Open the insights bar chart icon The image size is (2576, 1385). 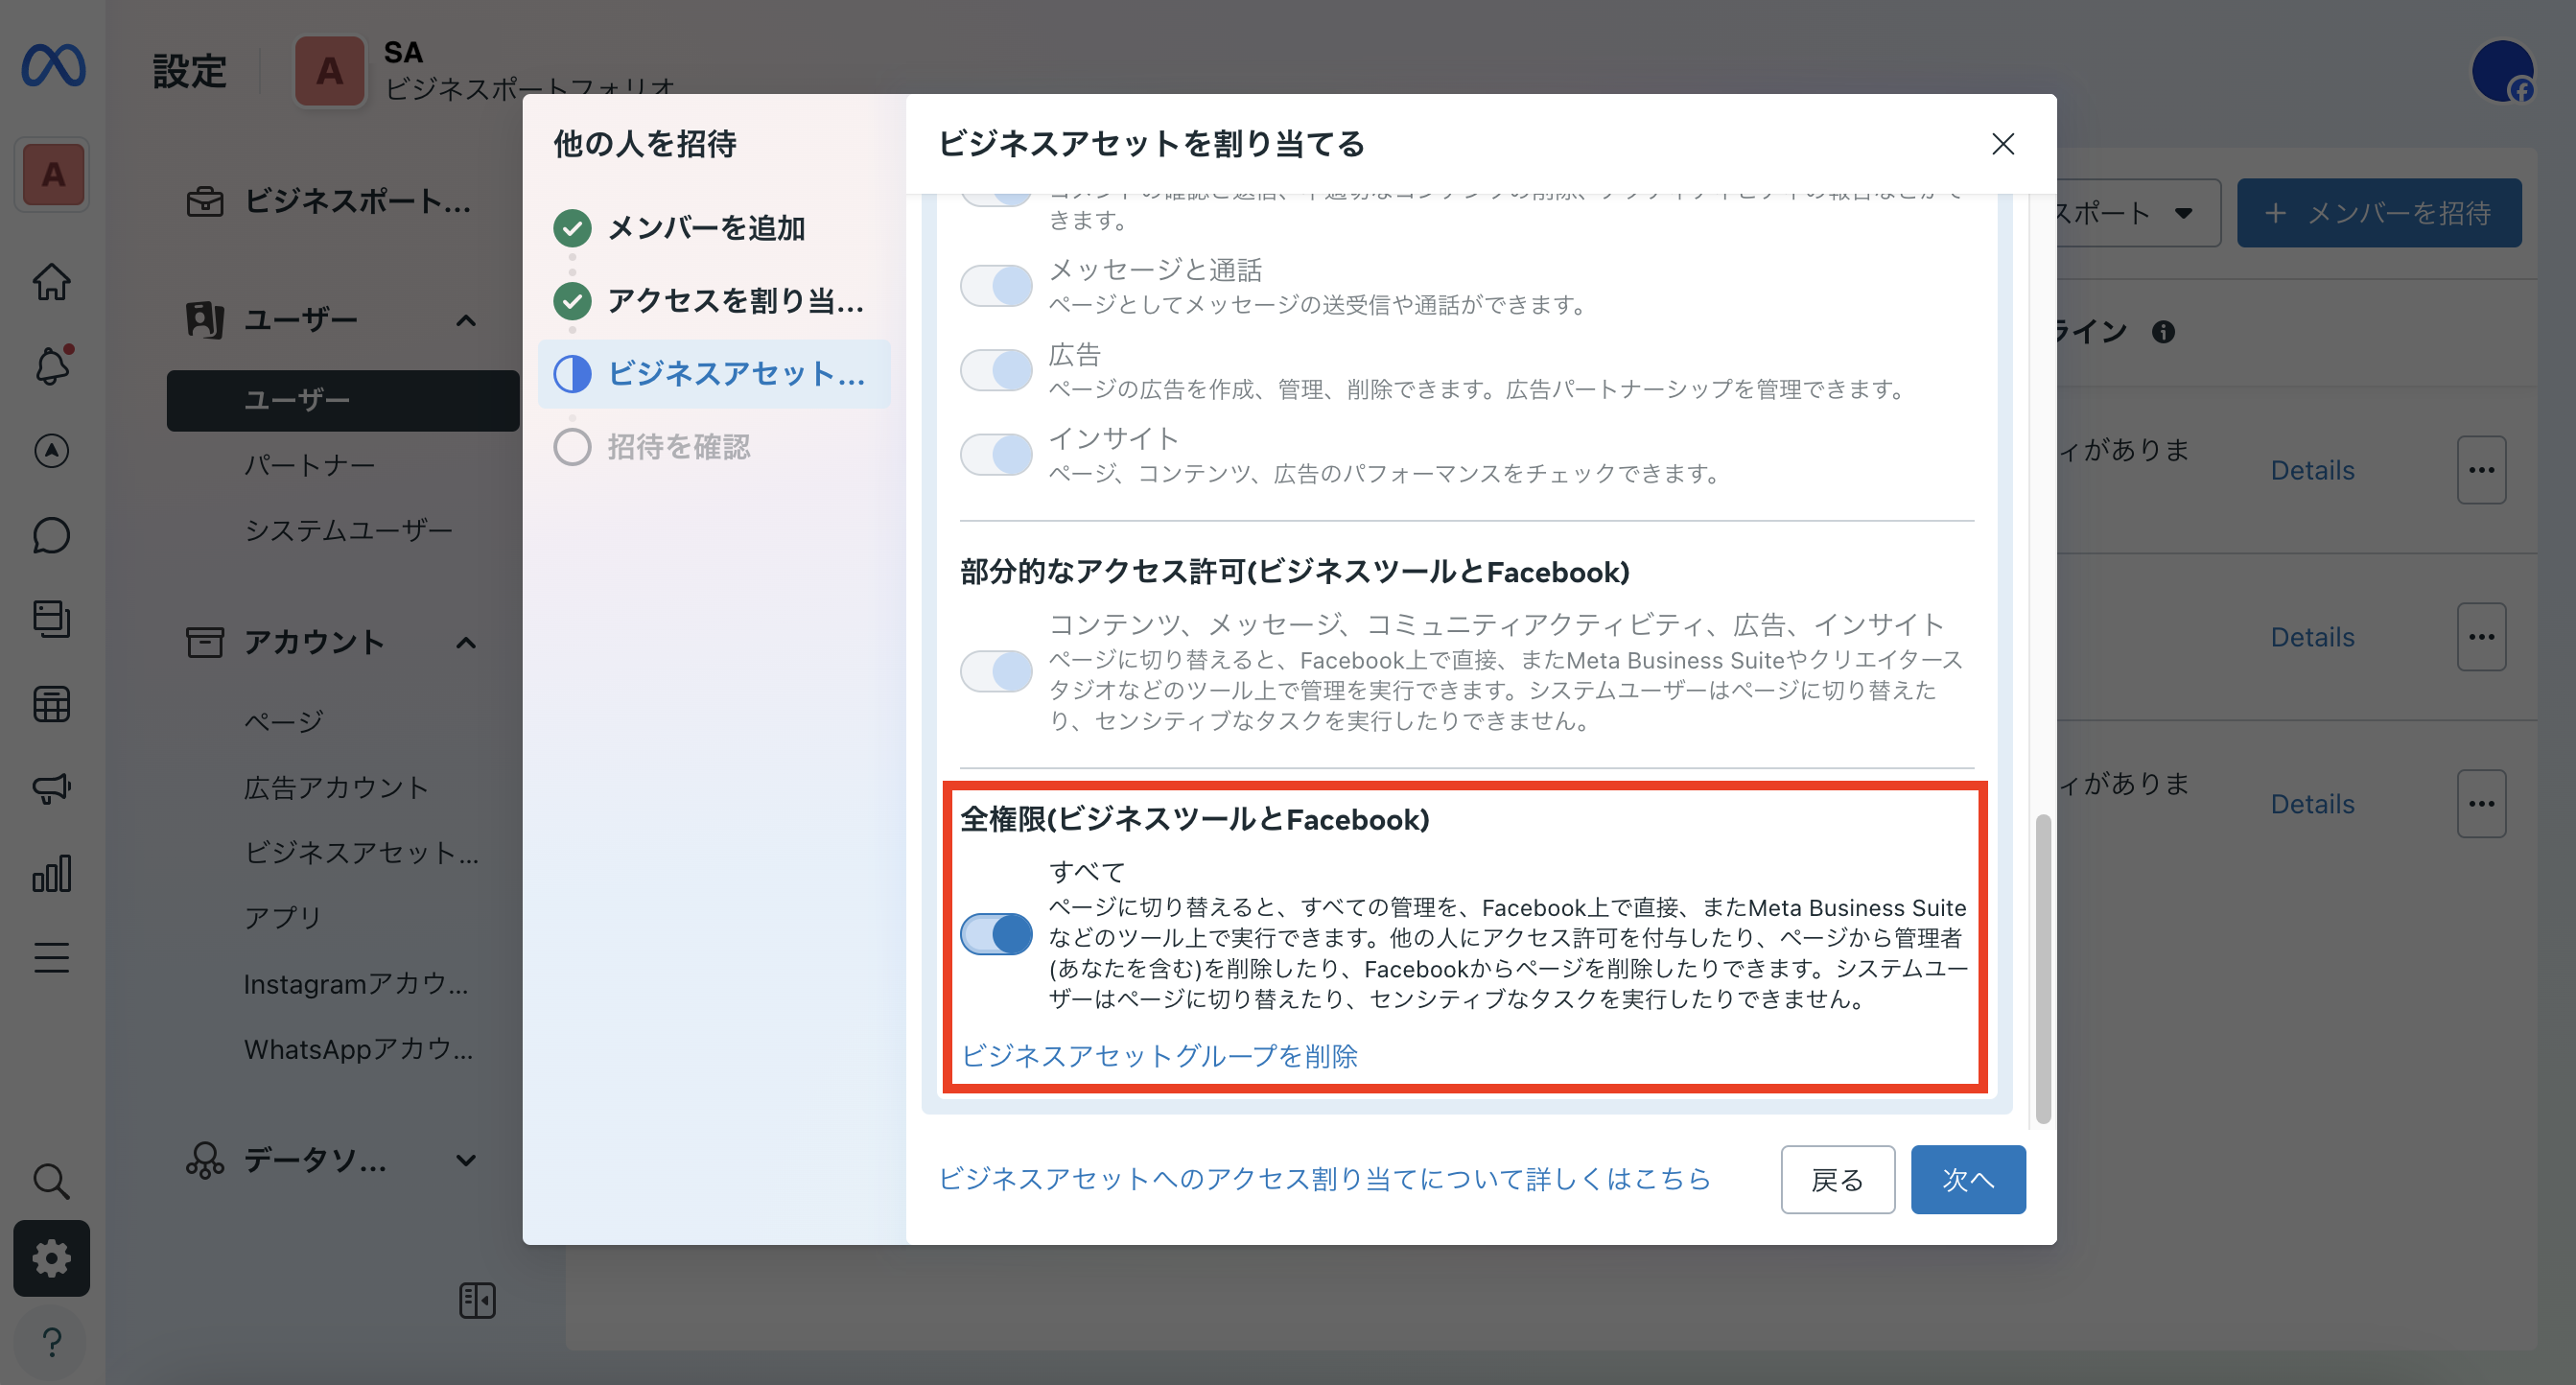[51, 873]
